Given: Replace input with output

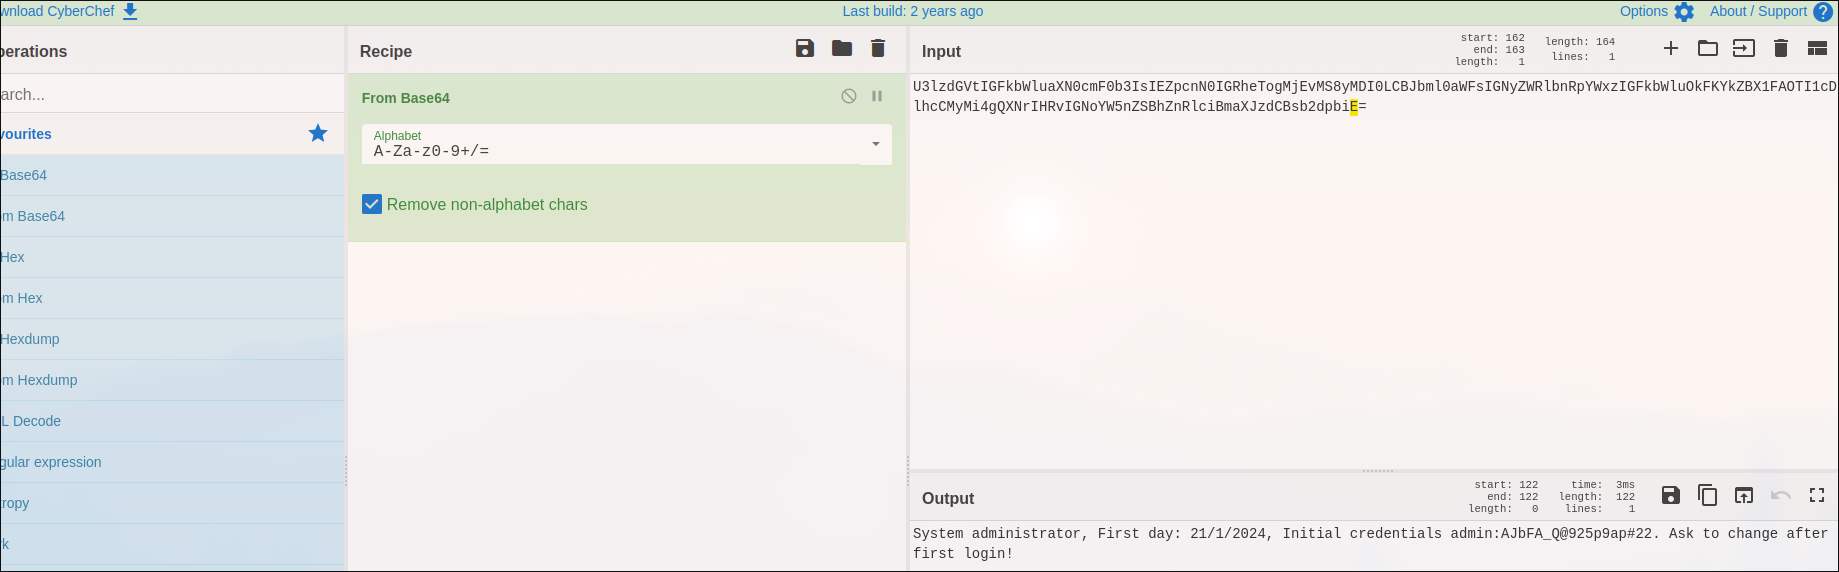Looking at the screenshot, I should click(1744, 495).
